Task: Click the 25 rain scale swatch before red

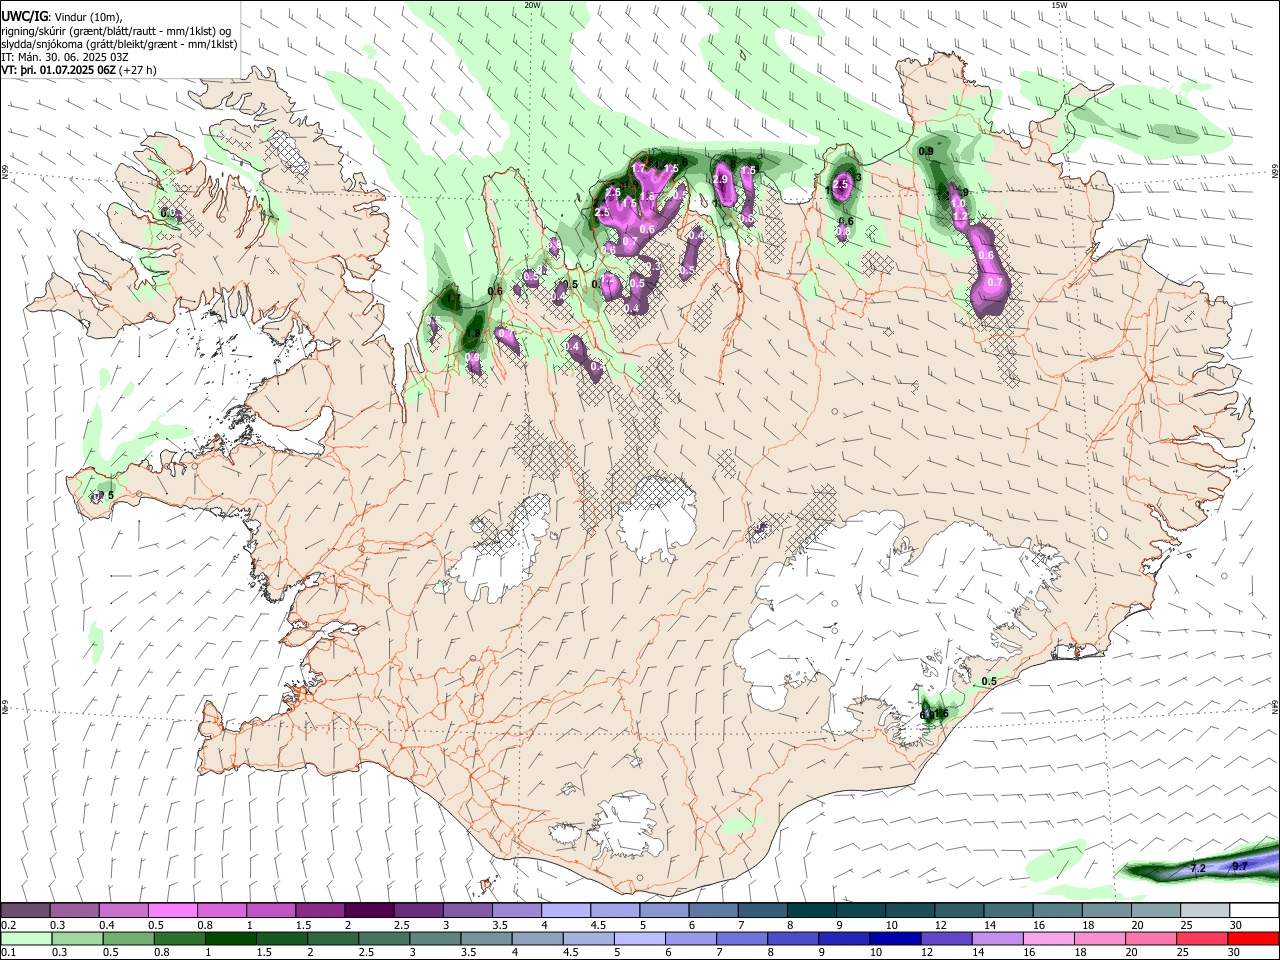Action: (x=1202, y=939)
